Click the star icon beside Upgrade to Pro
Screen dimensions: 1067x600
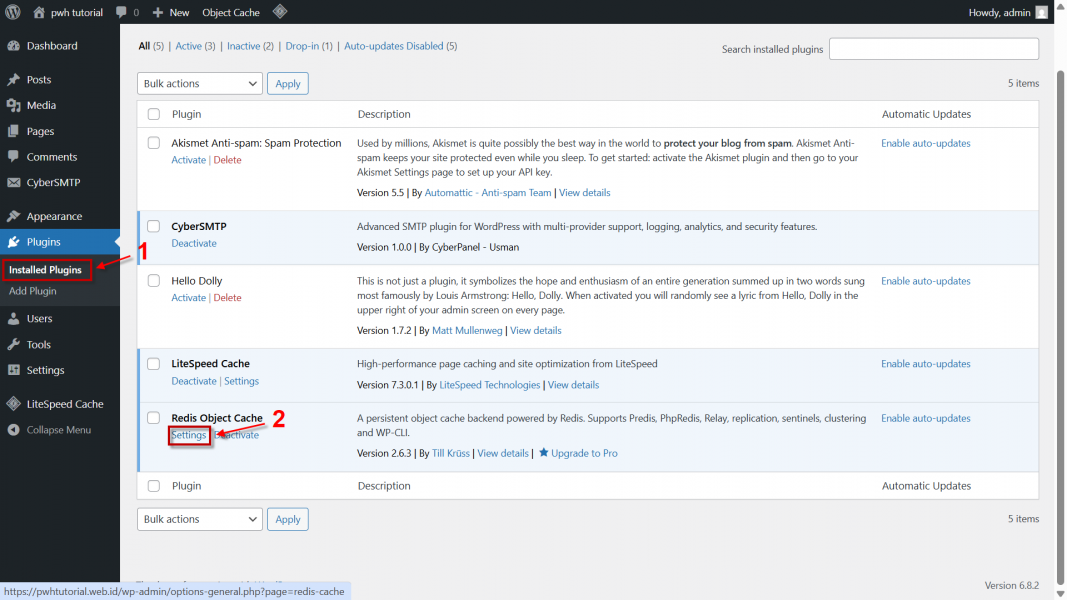point(543,452)
